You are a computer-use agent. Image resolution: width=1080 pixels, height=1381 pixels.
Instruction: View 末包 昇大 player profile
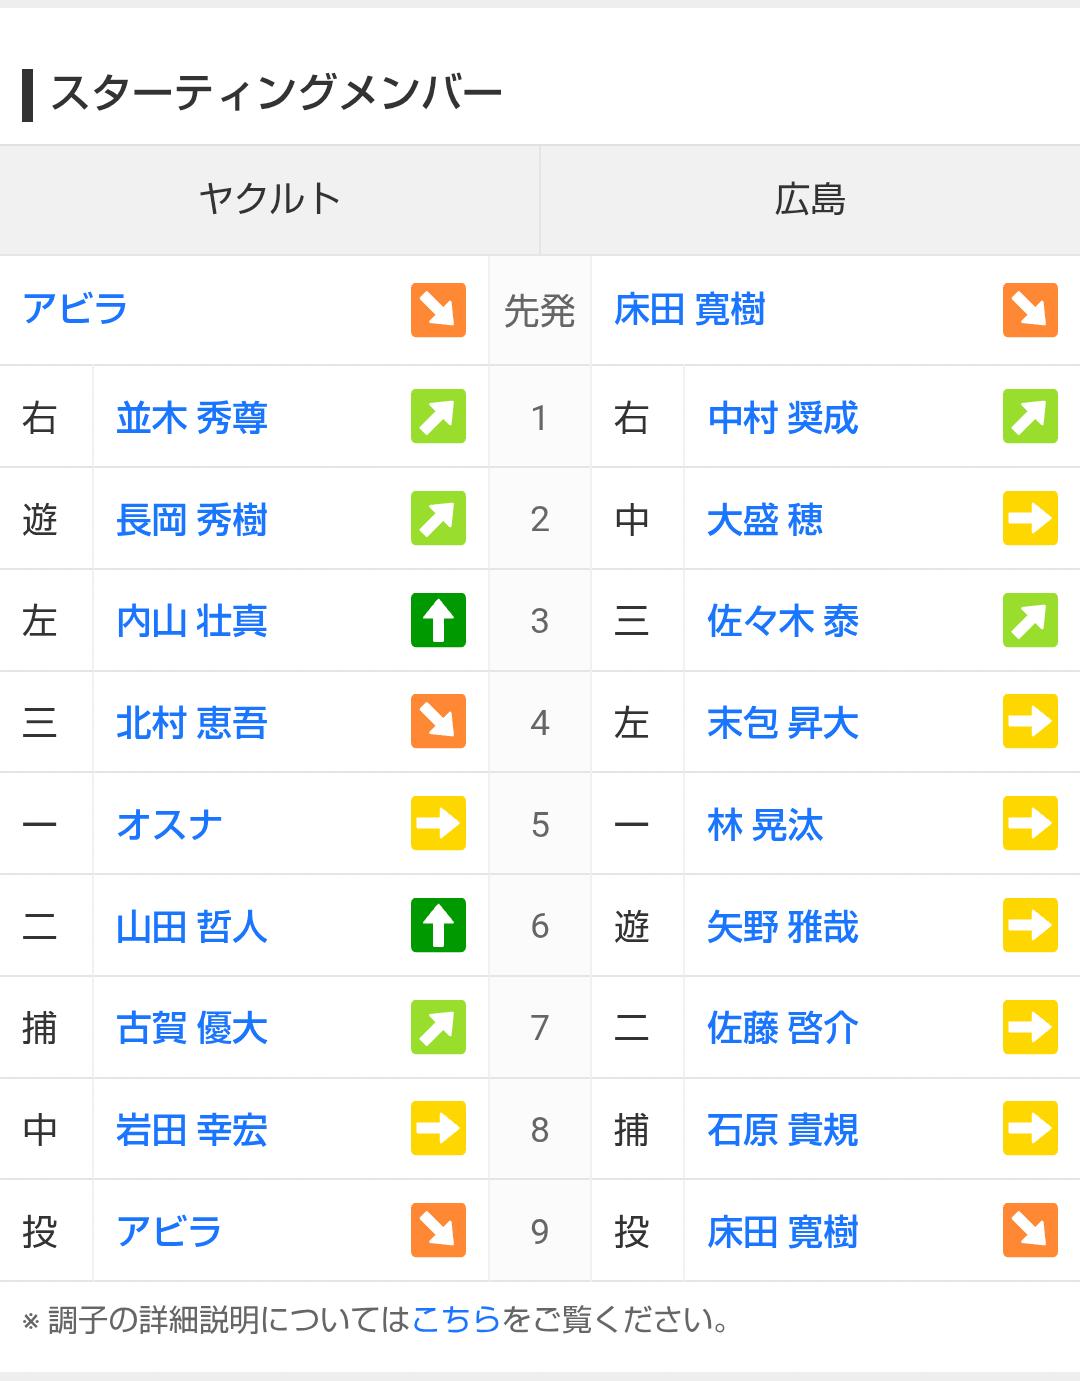(x=783, y=723)
